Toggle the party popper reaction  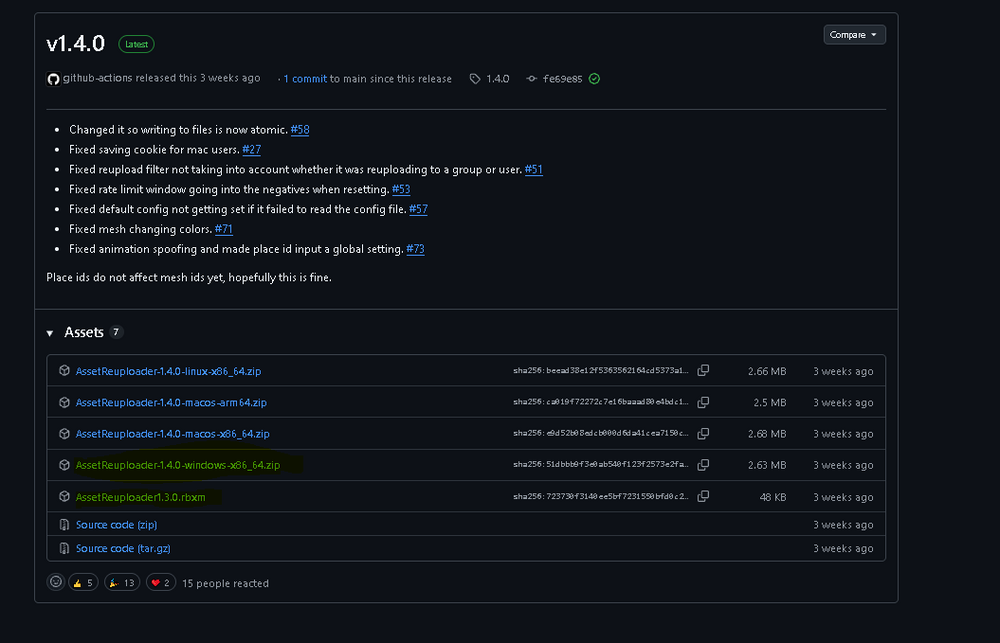click(x=122, y=582)
